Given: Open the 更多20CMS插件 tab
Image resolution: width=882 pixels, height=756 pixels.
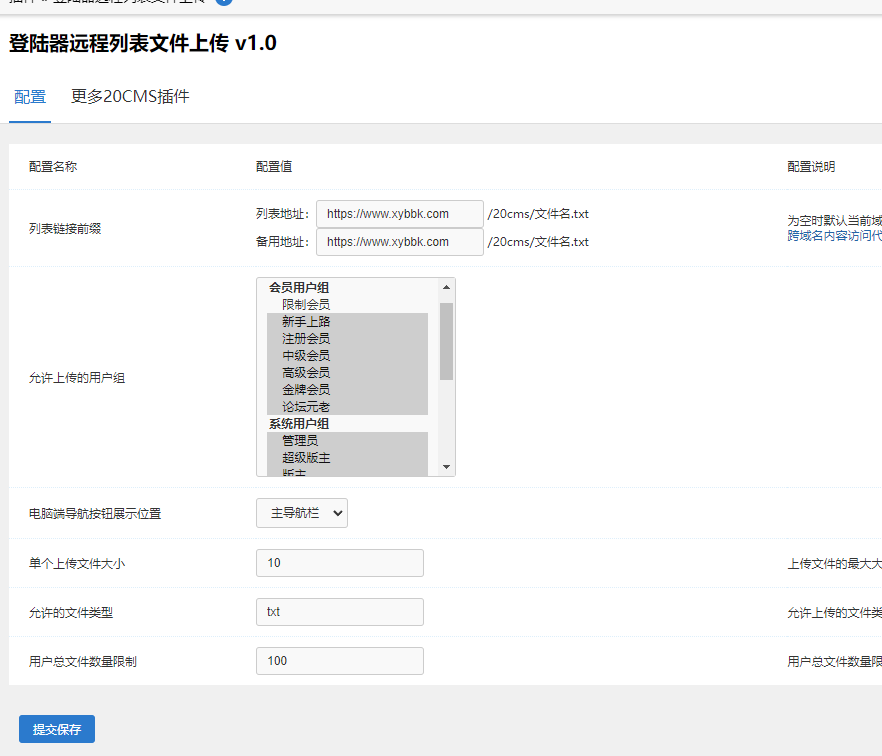Looking at the screenshot, I should click(130, 97).
